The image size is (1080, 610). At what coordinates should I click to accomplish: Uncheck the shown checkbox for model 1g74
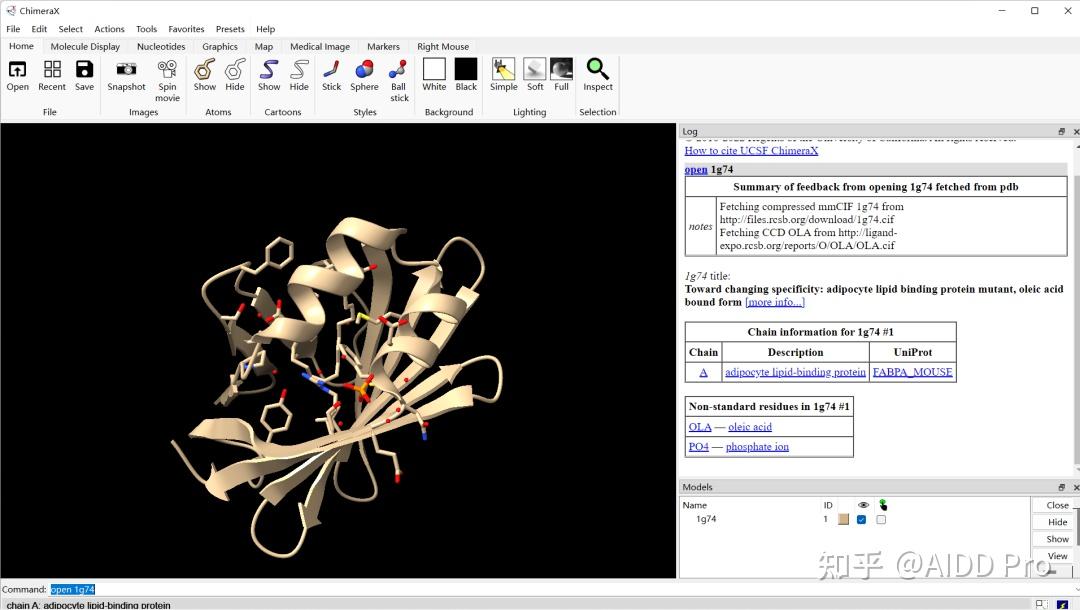(861, 520)
